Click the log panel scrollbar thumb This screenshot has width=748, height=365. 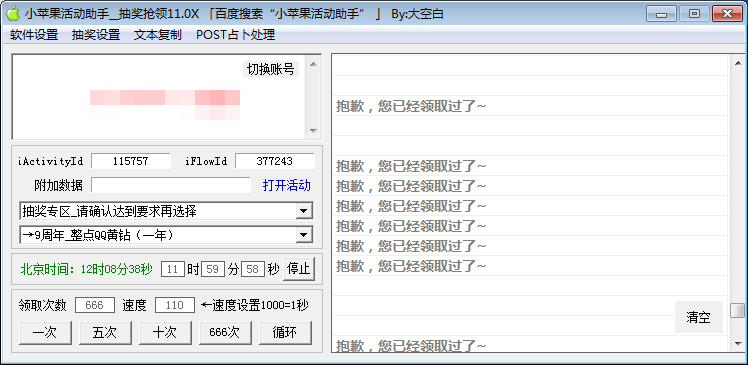tap(738, 310)
